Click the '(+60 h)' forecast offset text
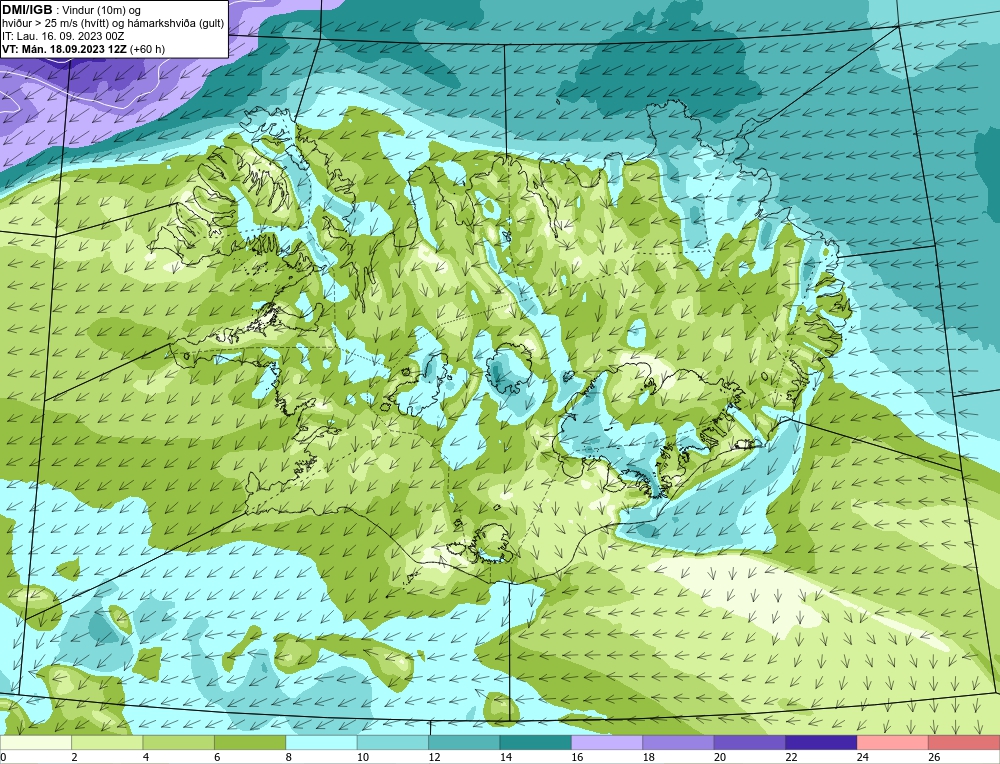 (147, 49)
